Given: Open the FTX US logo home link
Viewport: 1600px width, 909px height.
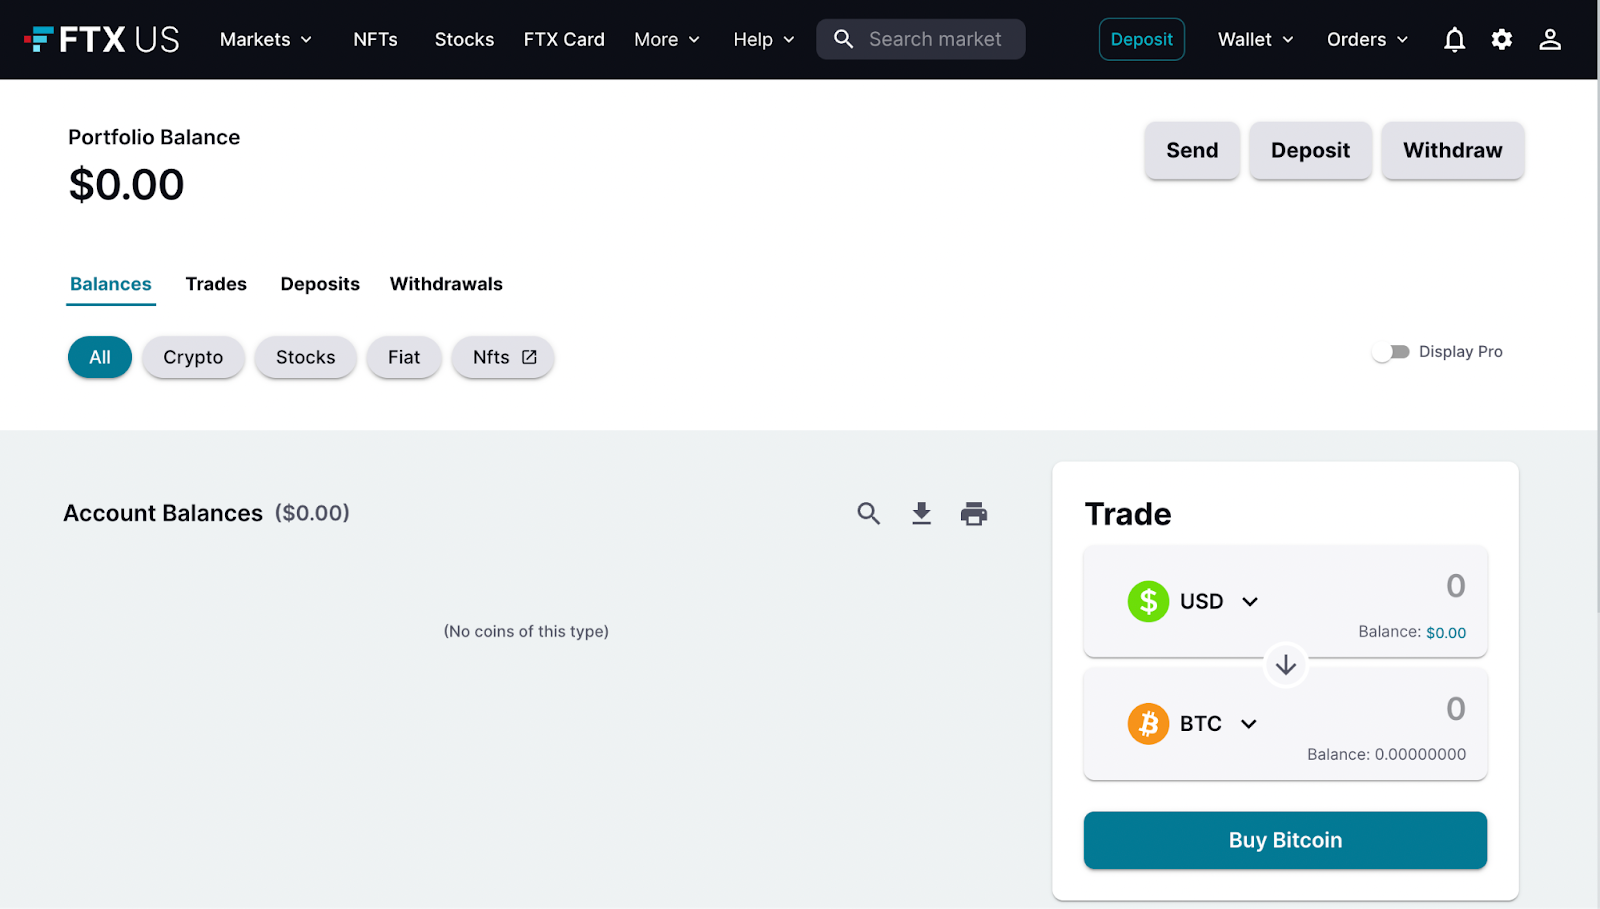Looking at the screenshot, I should pyautogui.click(x=101, y=39).
